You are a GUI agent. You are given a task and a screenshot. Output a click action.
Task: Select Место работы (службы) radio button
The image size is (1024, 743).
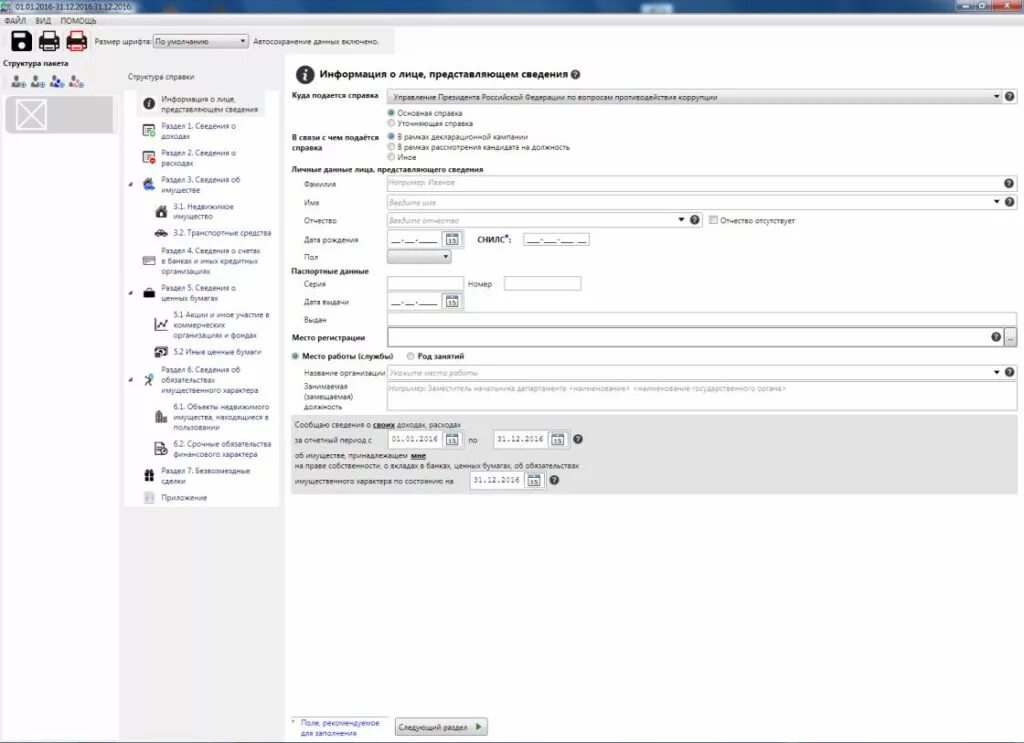point(295,356)
